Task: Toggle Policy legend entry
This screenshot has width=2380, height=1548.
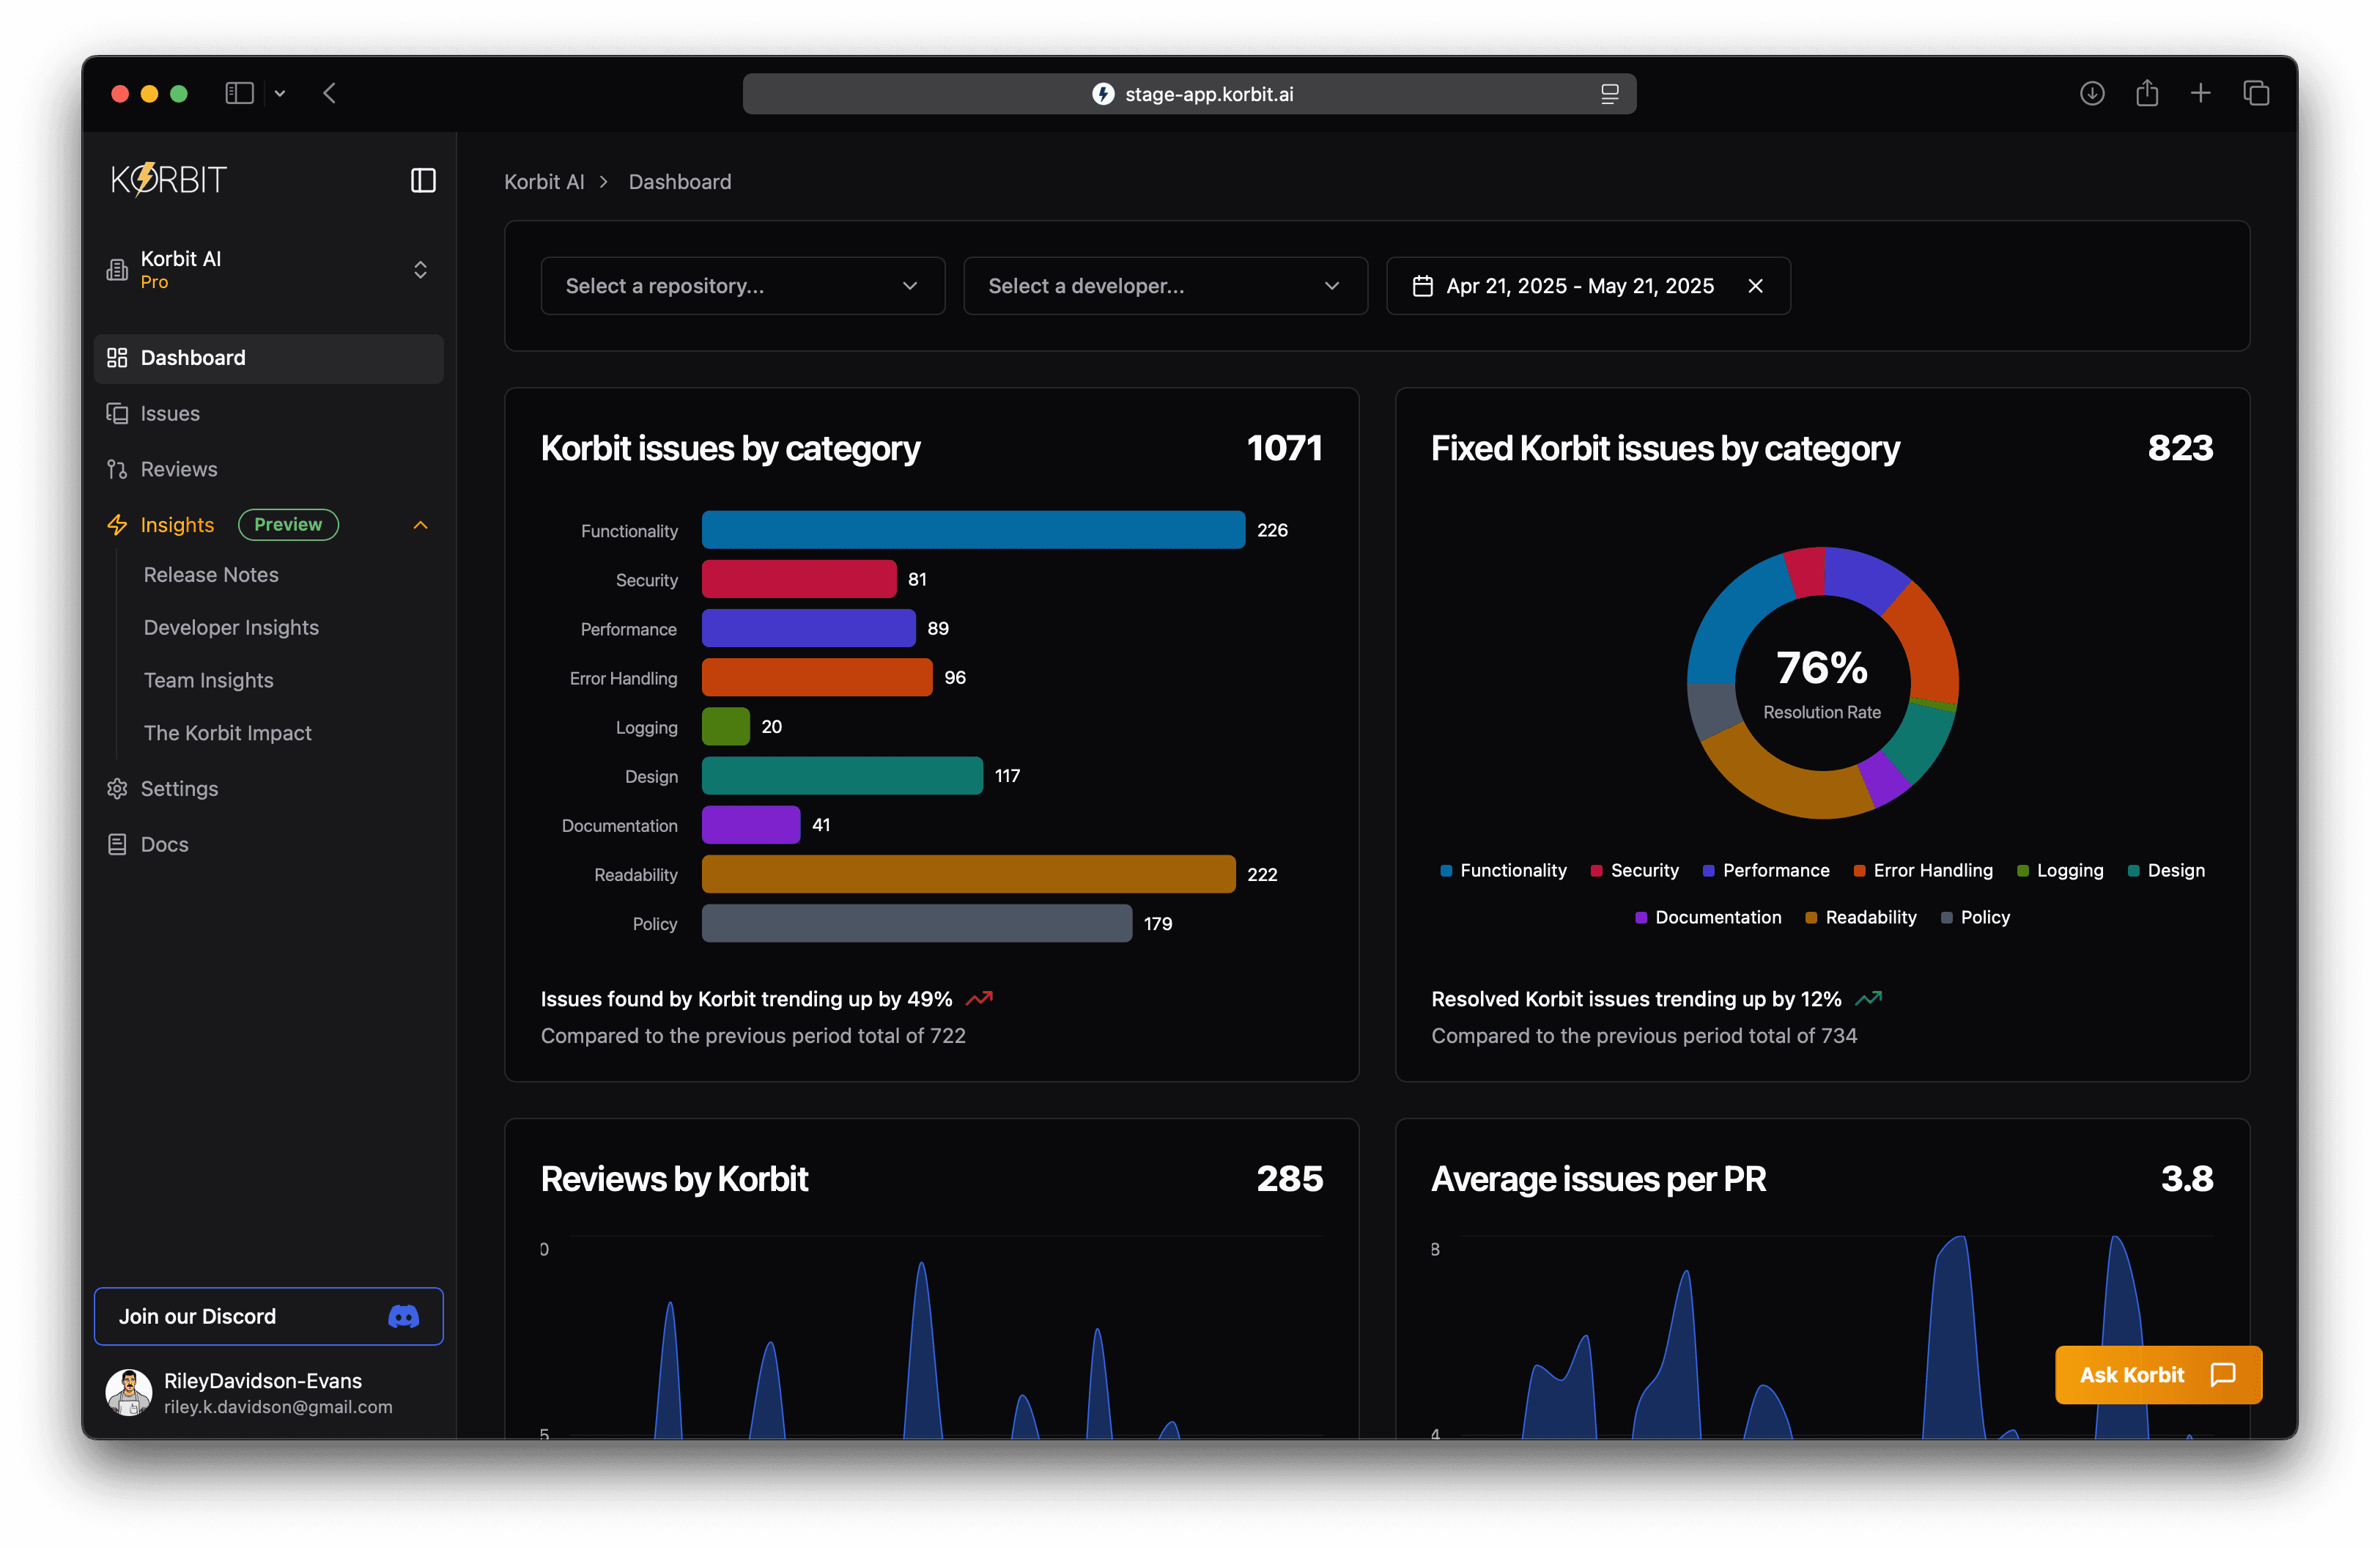Action: point(1975,918)
